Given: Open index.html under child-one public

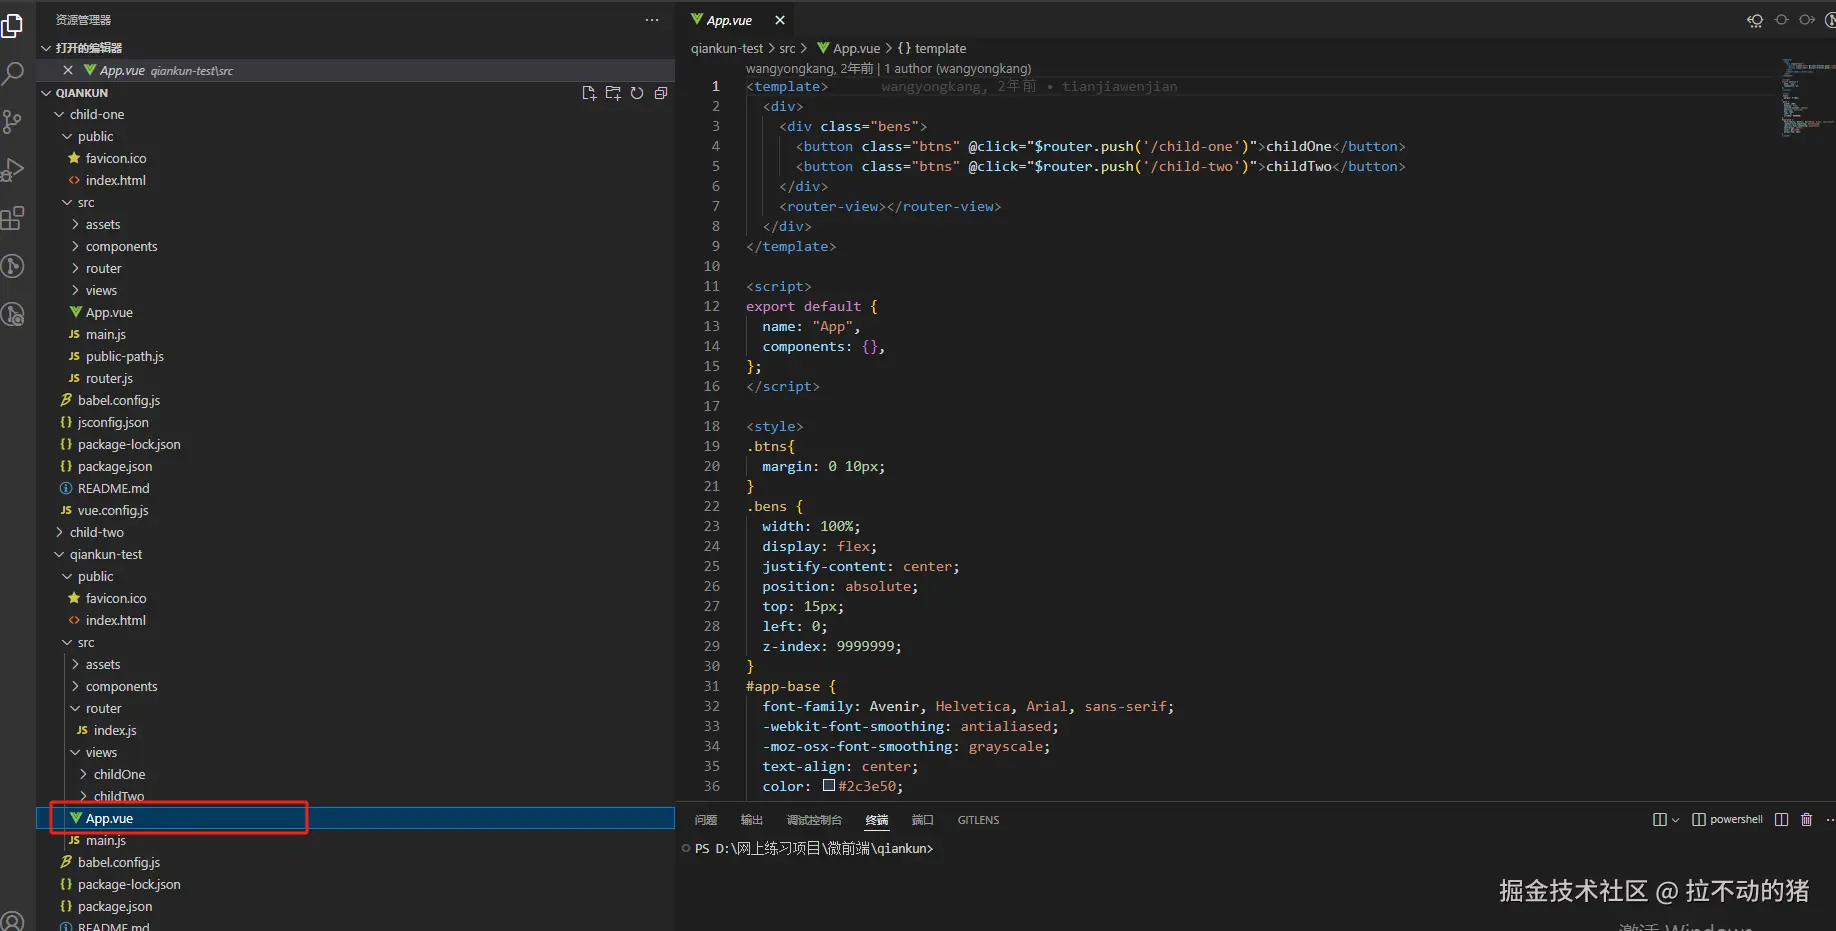Looking at the screenshot, I should point(116,180).
